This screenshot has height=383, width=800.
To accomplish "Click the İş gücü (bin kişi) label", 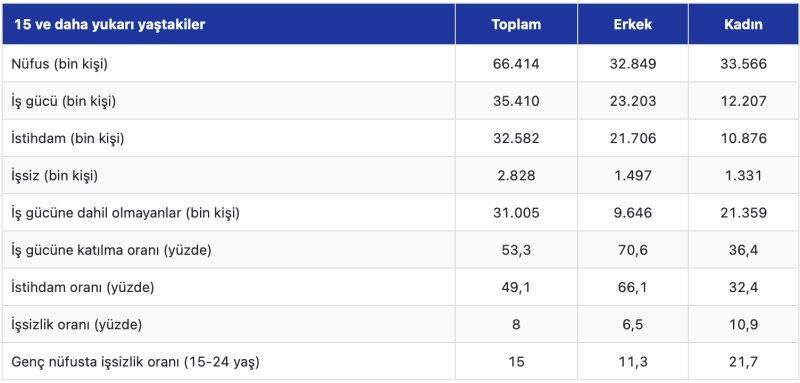I will point(64,101).
